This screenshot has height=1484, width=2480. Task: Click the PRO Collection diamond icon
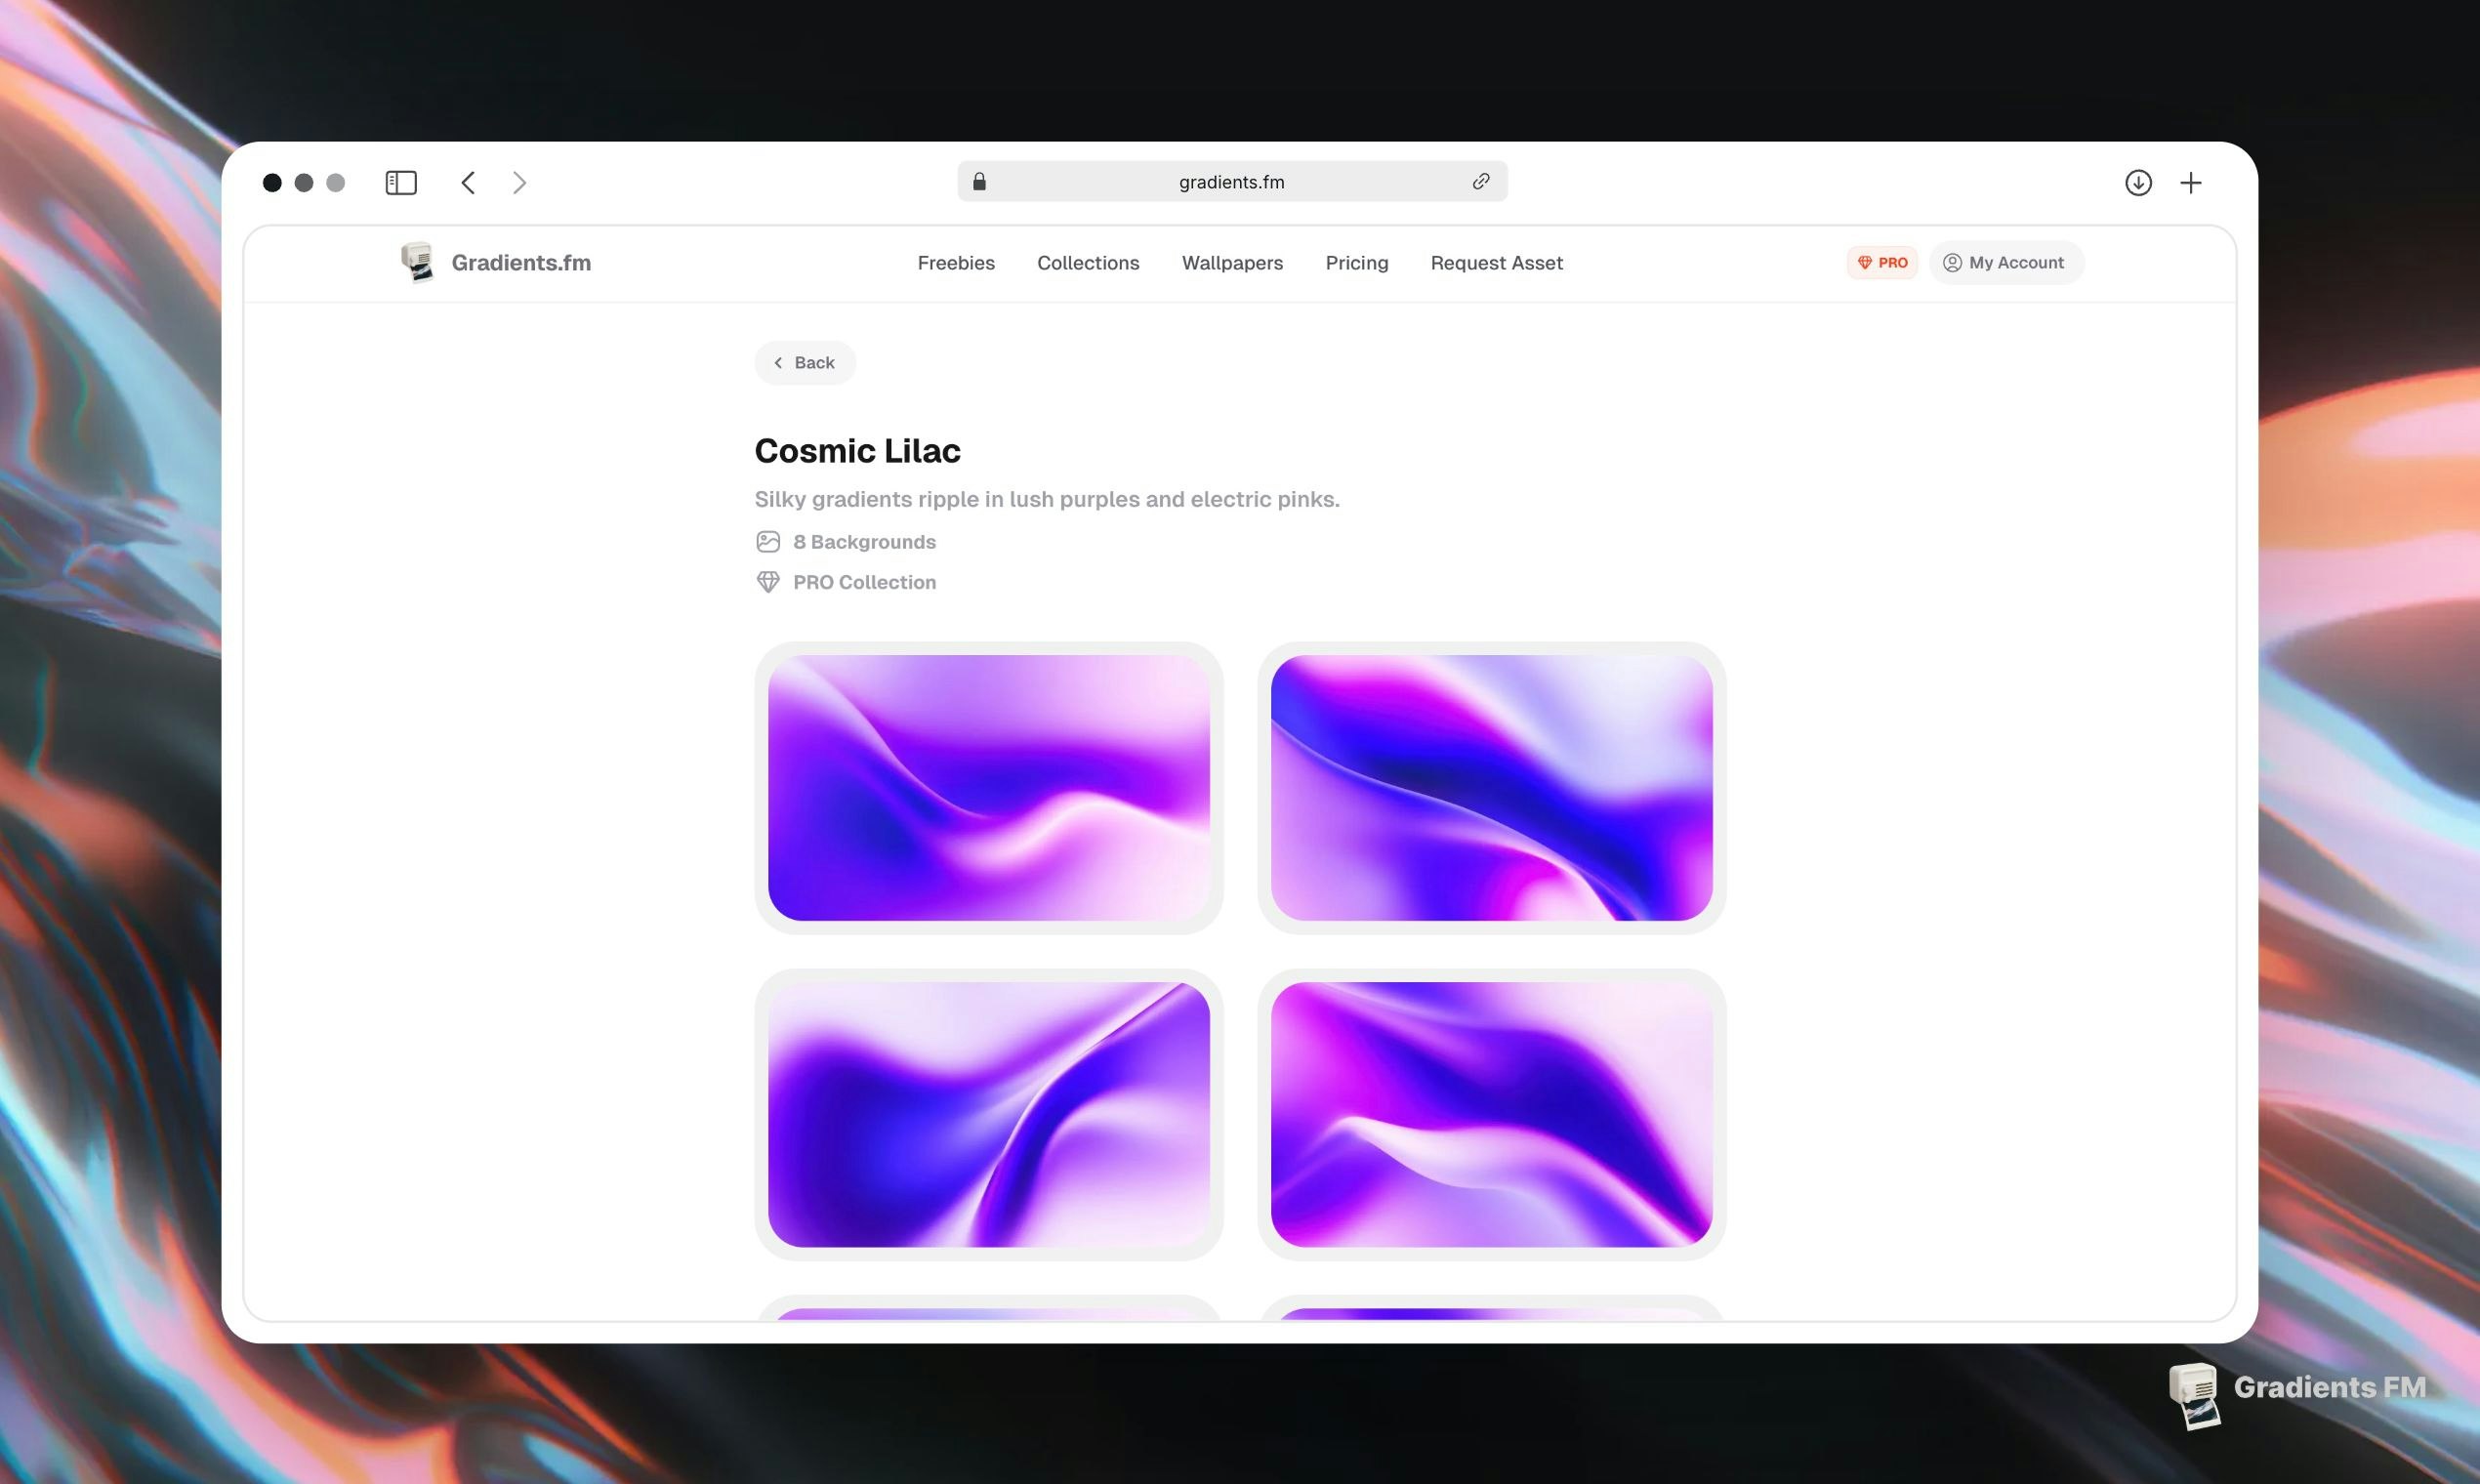point(768,582)
